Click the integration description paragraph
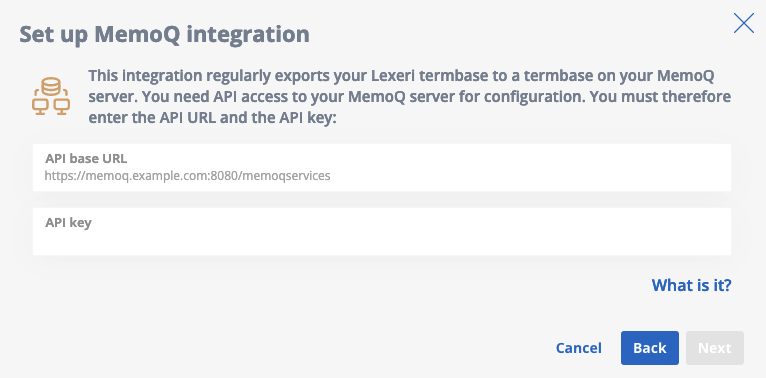This screenshot has height=378, width=766. point(409,97)
